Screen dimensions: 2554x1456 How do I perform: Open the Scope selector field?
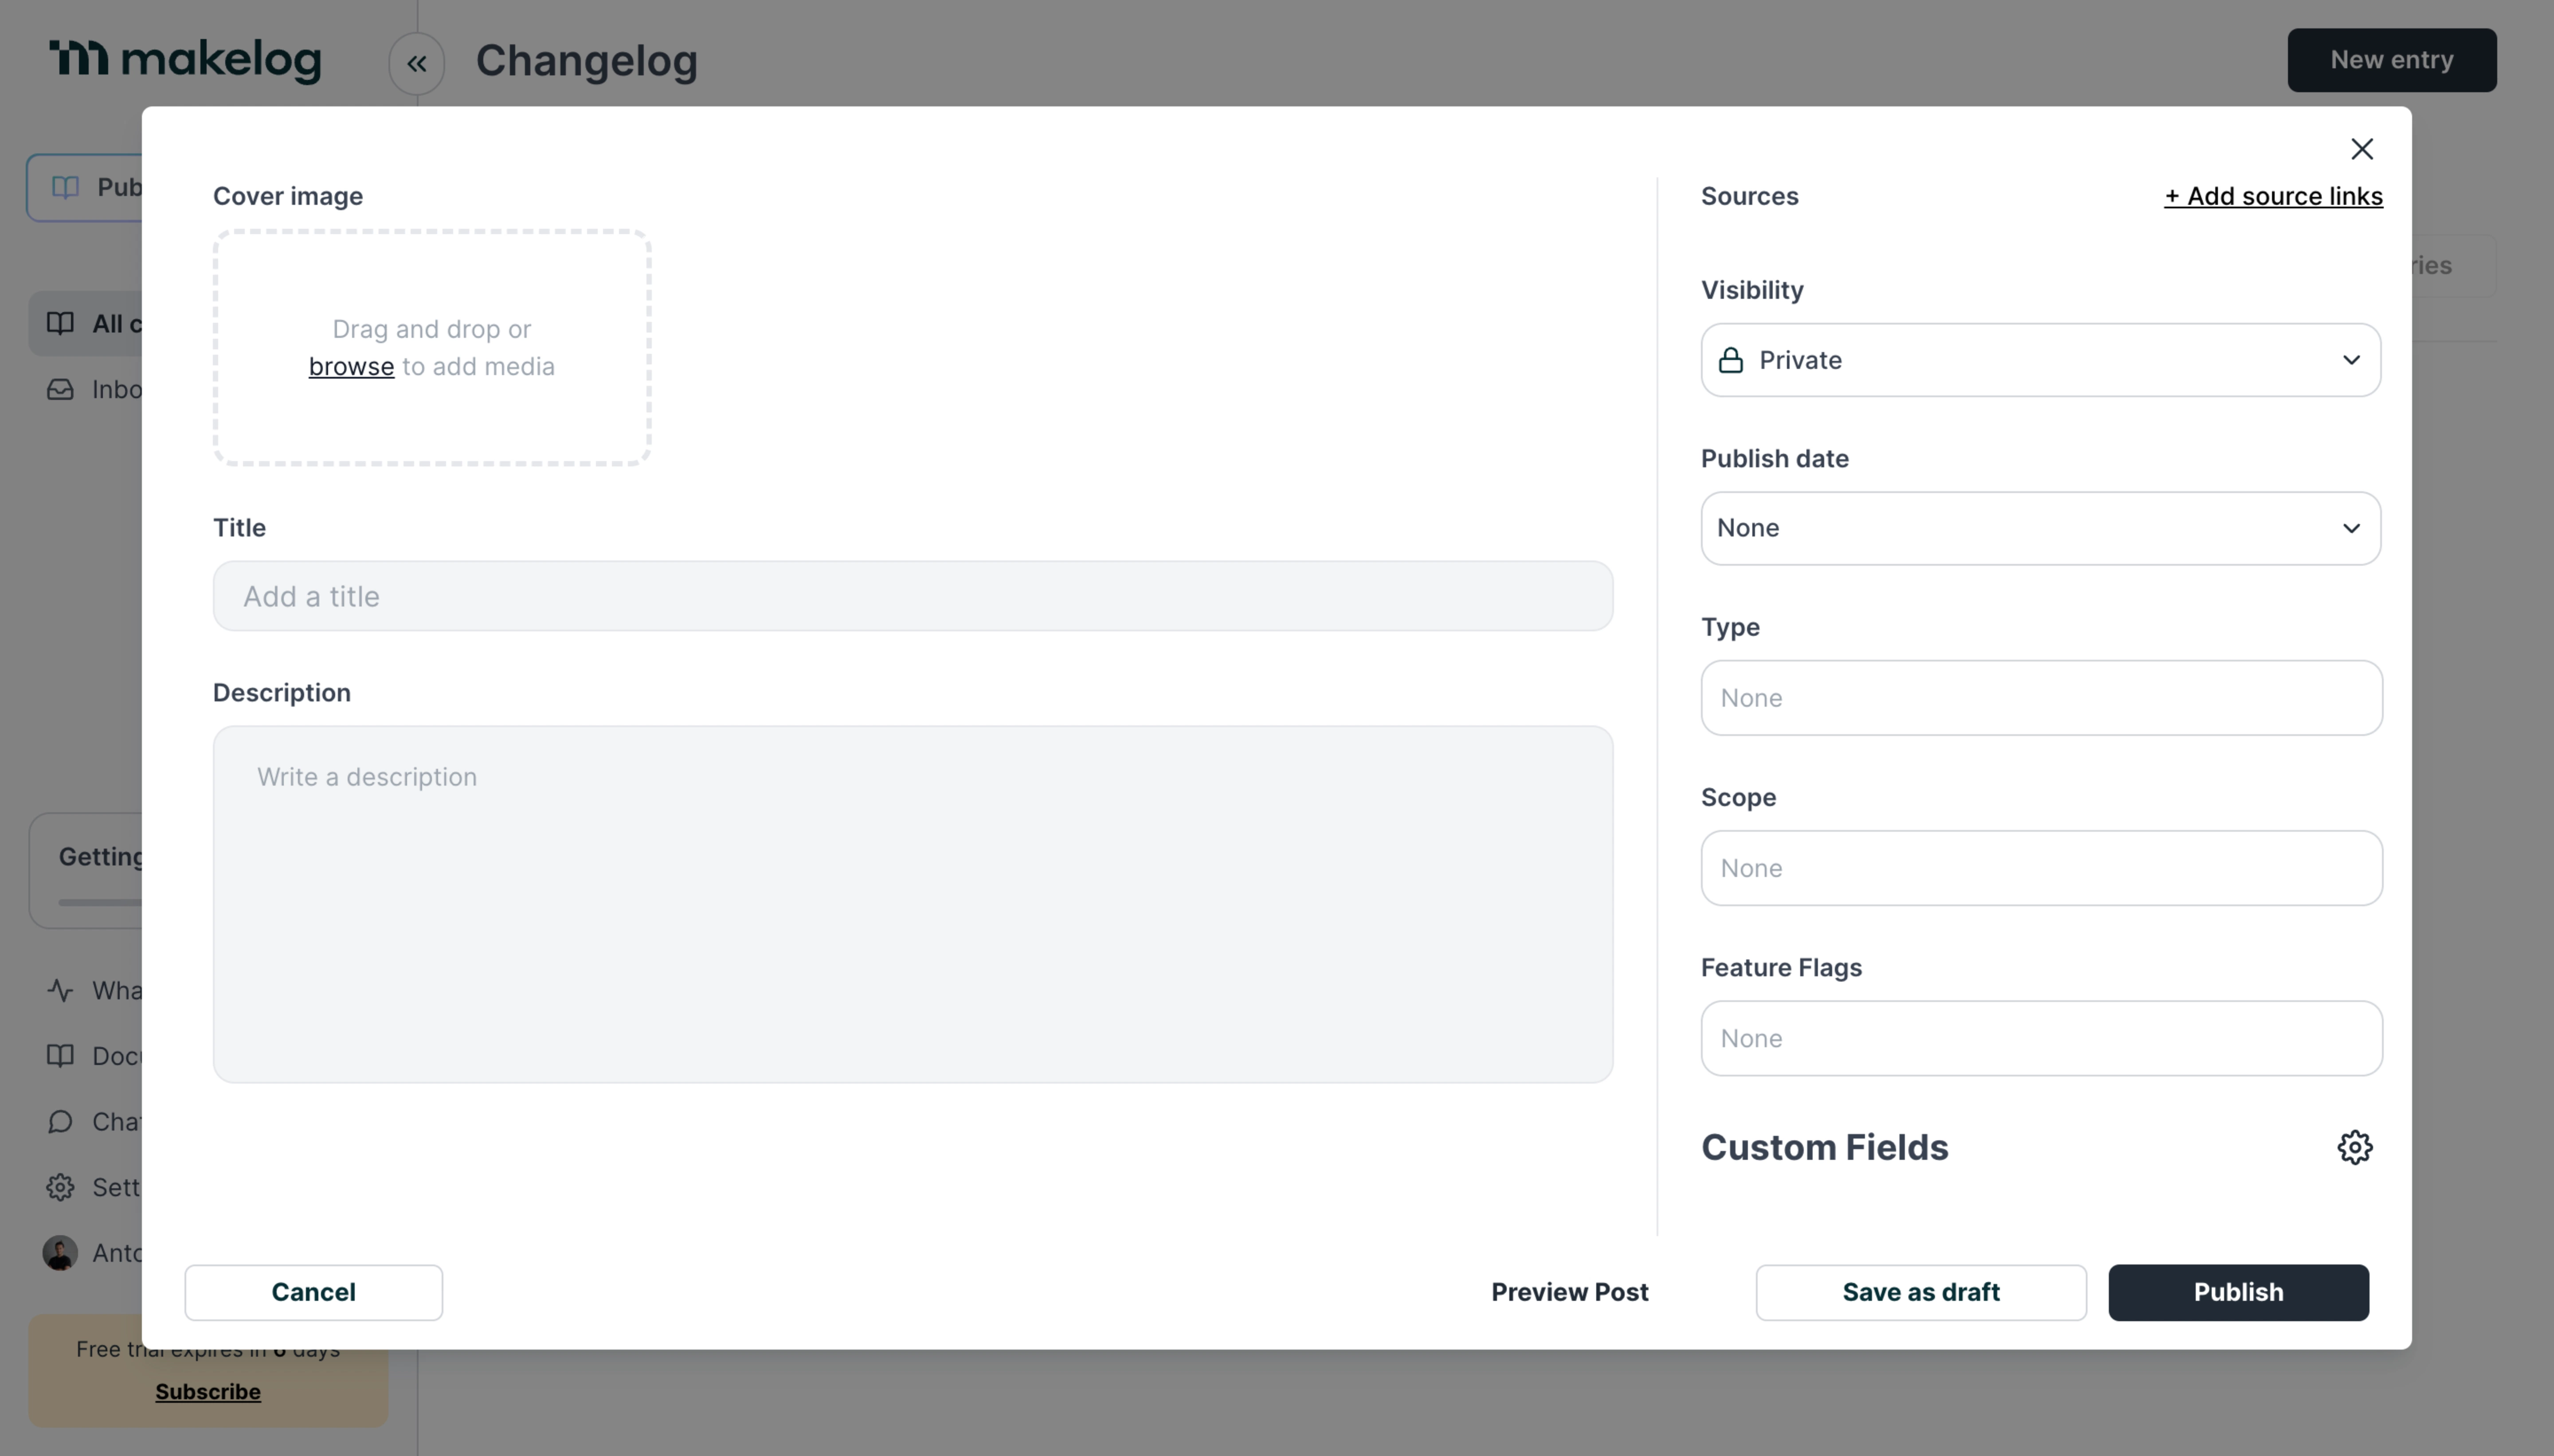click(2041, 868)
